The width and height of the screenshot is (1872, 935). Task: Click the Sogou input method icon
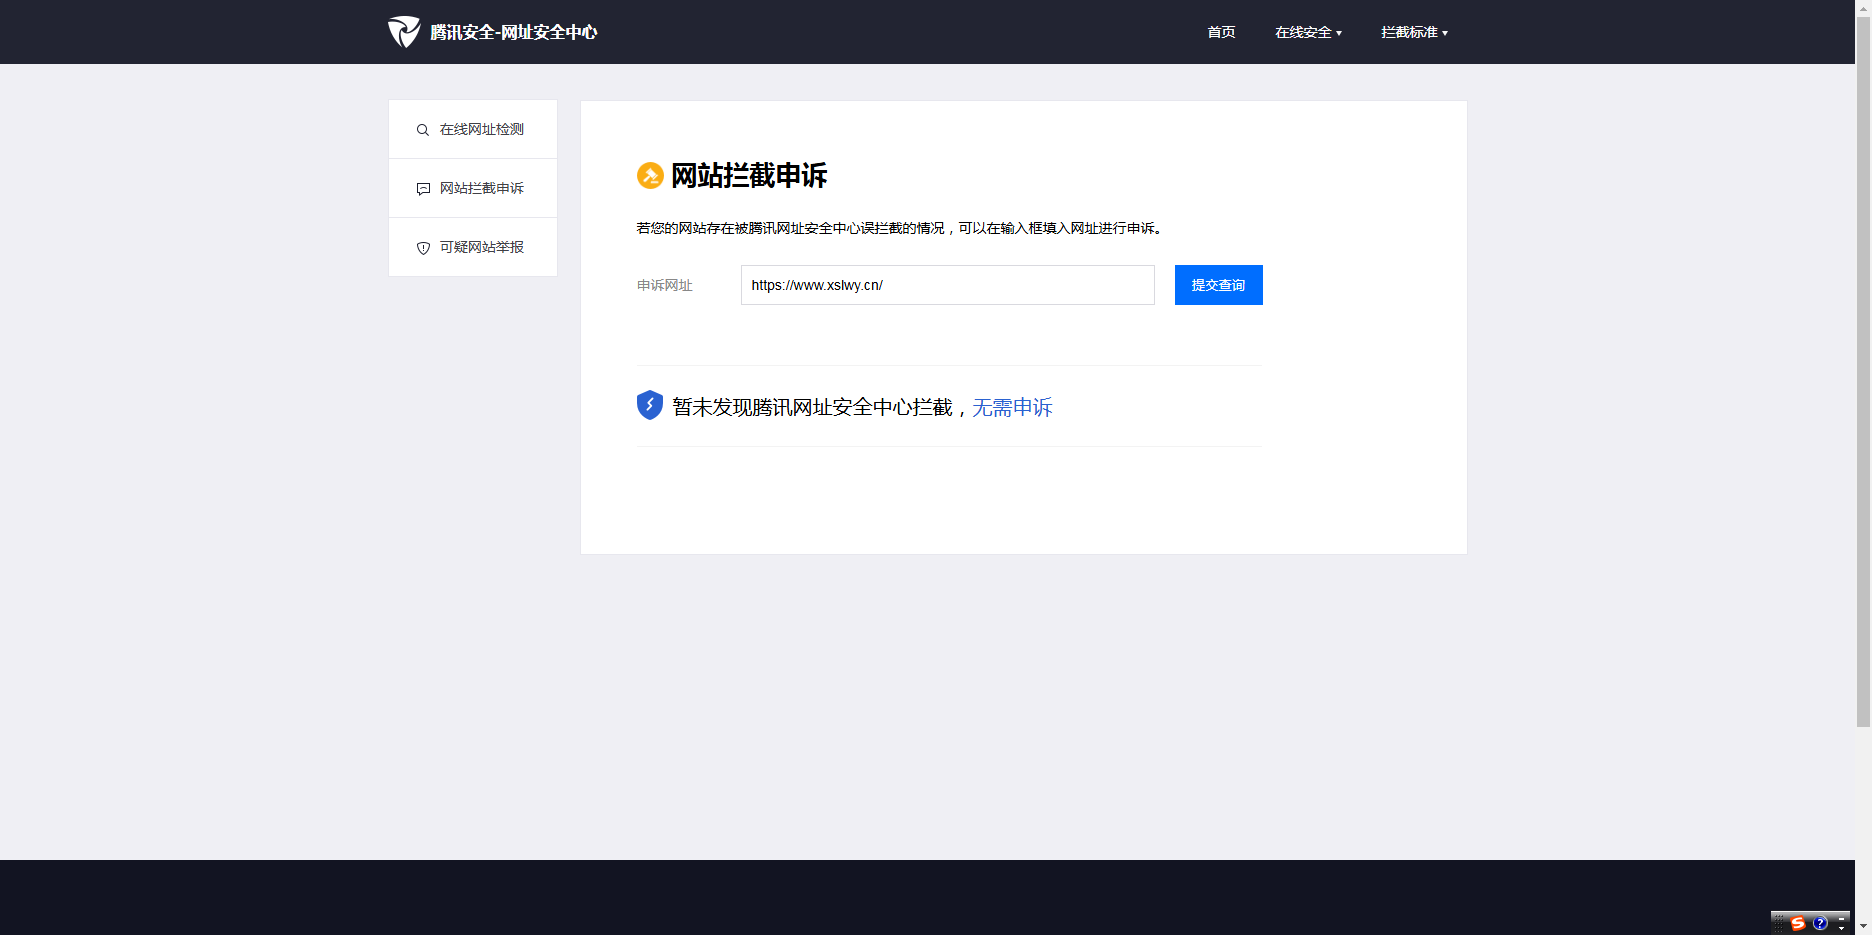pyautogui.click(x=1798, y=923)
